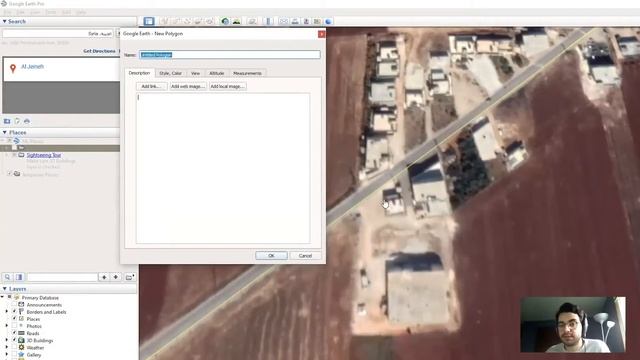Screen dimensions: 640x360
Task: Click the email envelope toolbar icon
Action: 284,21
